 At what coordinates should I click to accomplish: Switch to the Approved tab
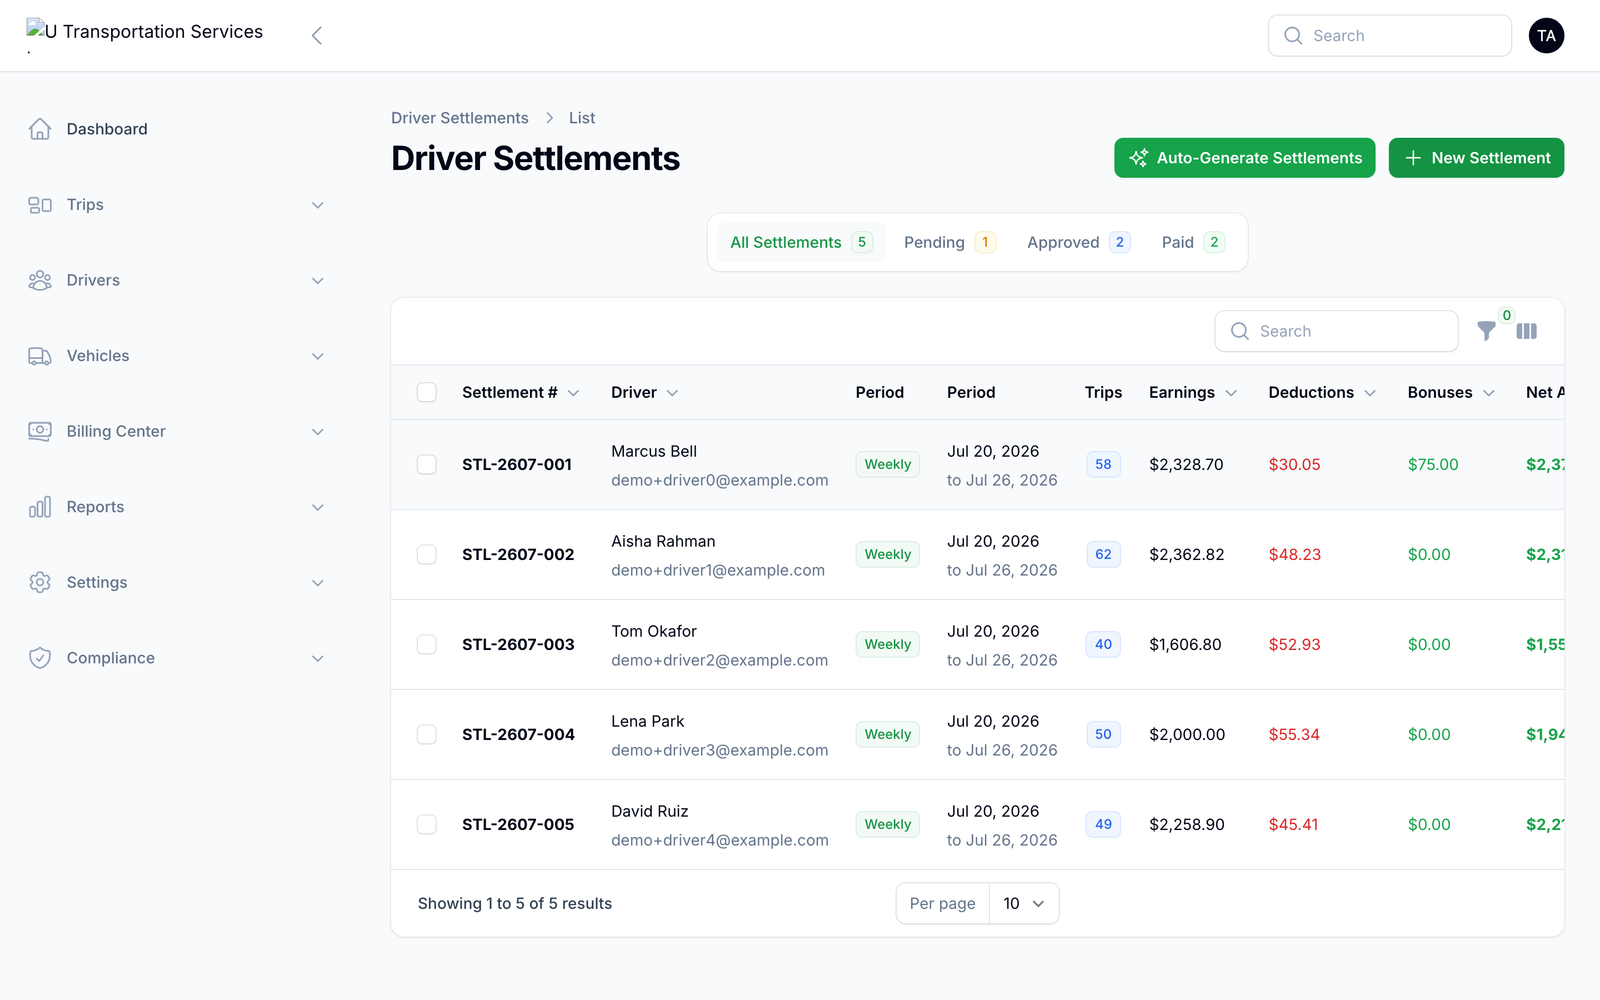click(1078, 242)
